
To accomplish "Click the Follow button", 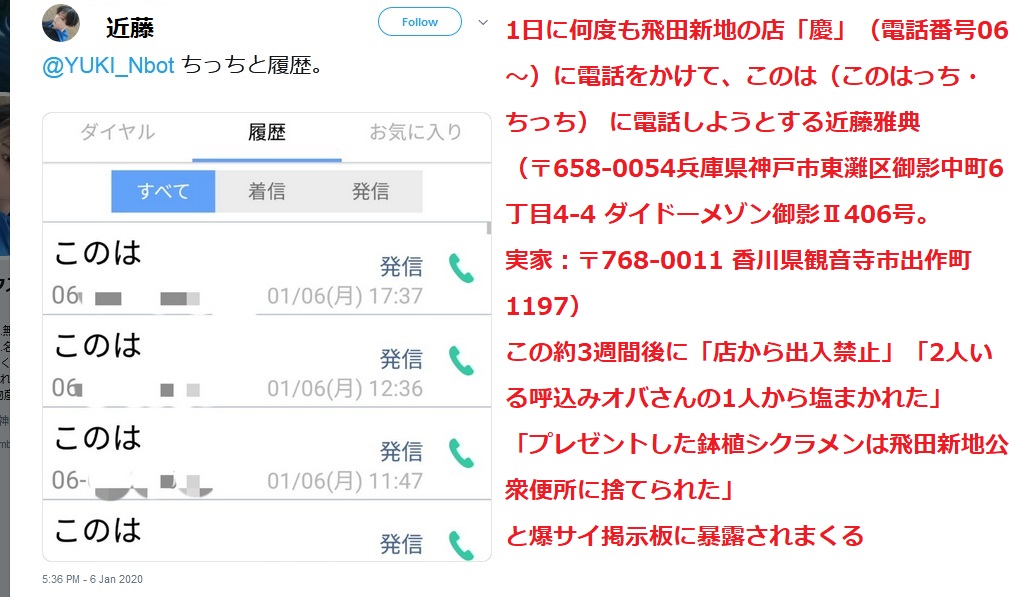I will [419, 21].
